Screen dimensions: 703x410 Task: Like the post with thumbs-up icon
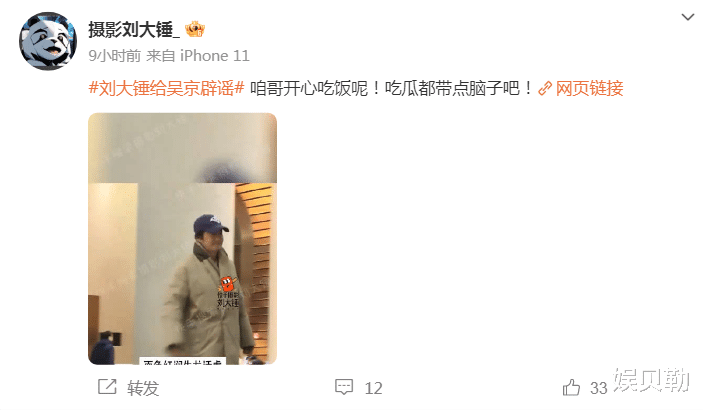571,387
